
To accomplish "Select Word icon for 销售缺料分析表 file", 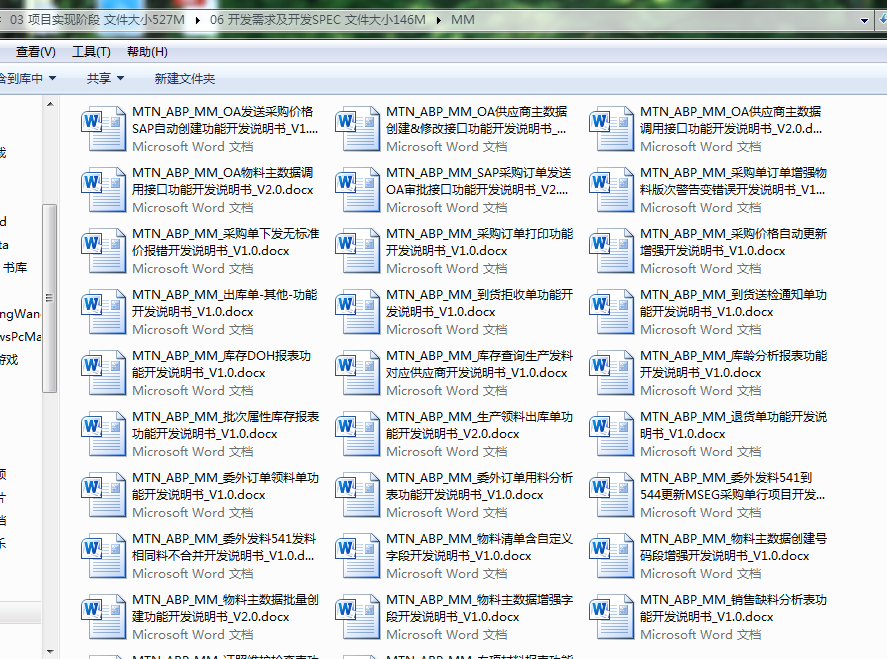I will coord(611,617).
